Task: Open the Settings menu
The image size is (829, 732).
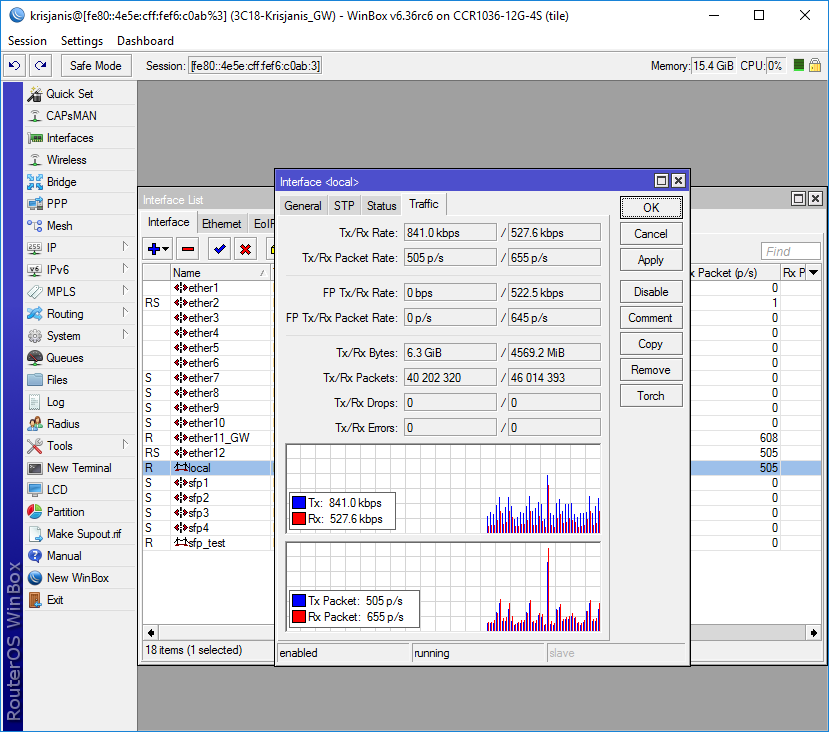Action: (x=82, y=41)
